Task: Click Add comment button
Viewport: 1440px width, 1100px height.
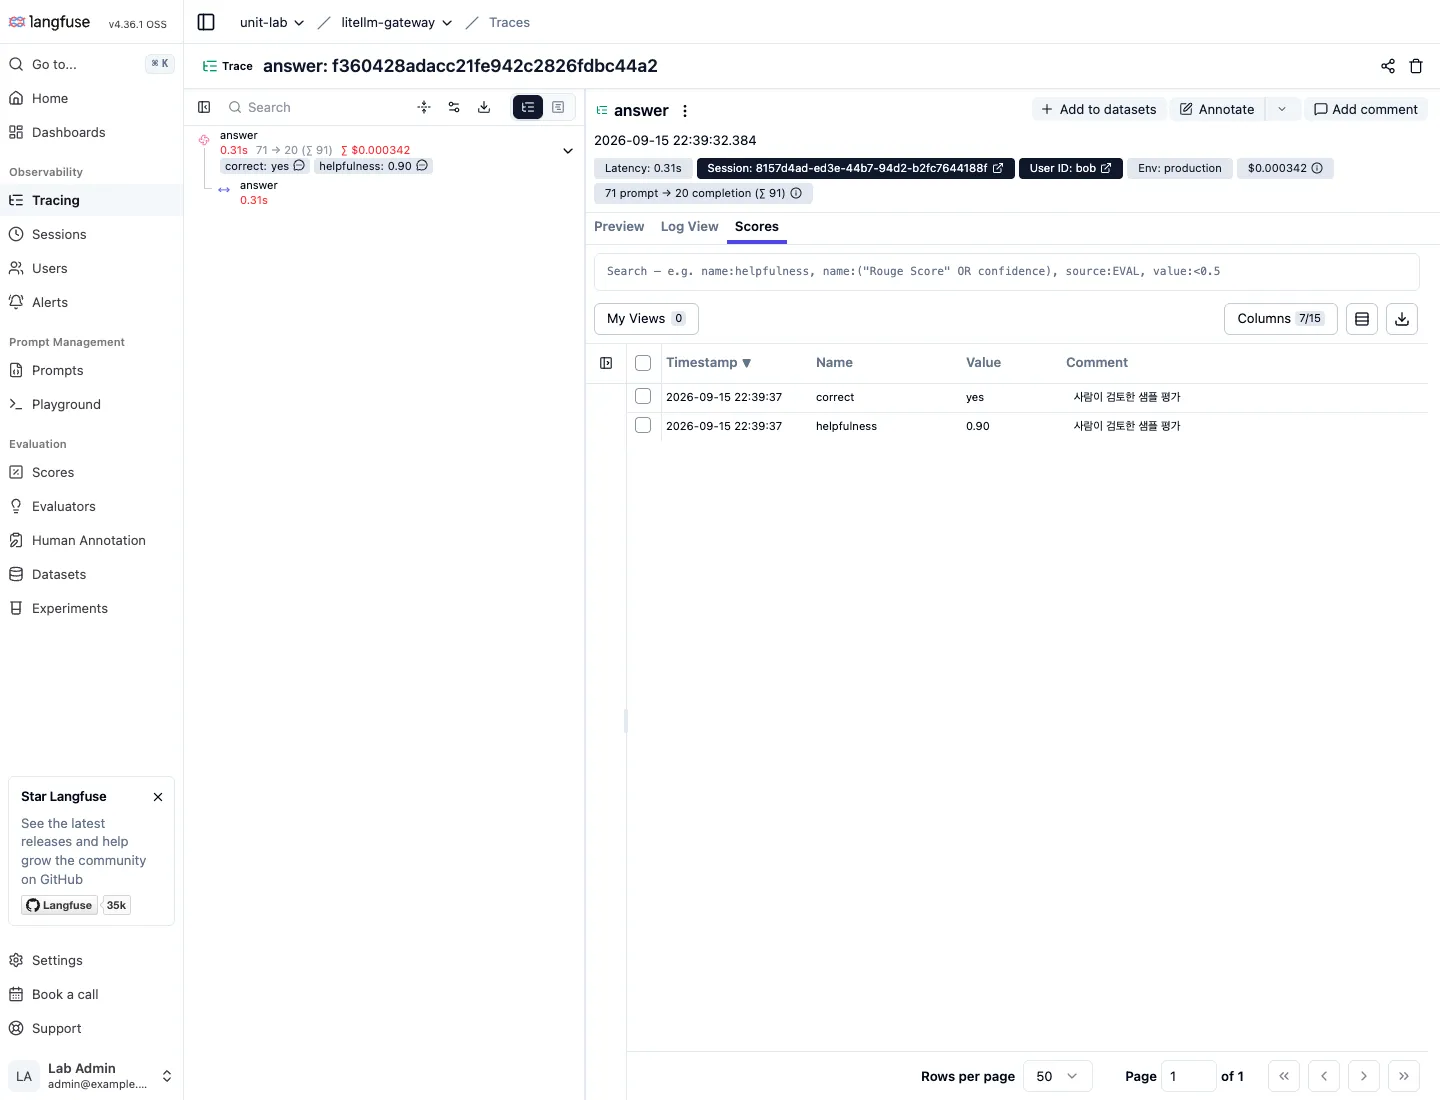Action: click(x=1365, y=109)
